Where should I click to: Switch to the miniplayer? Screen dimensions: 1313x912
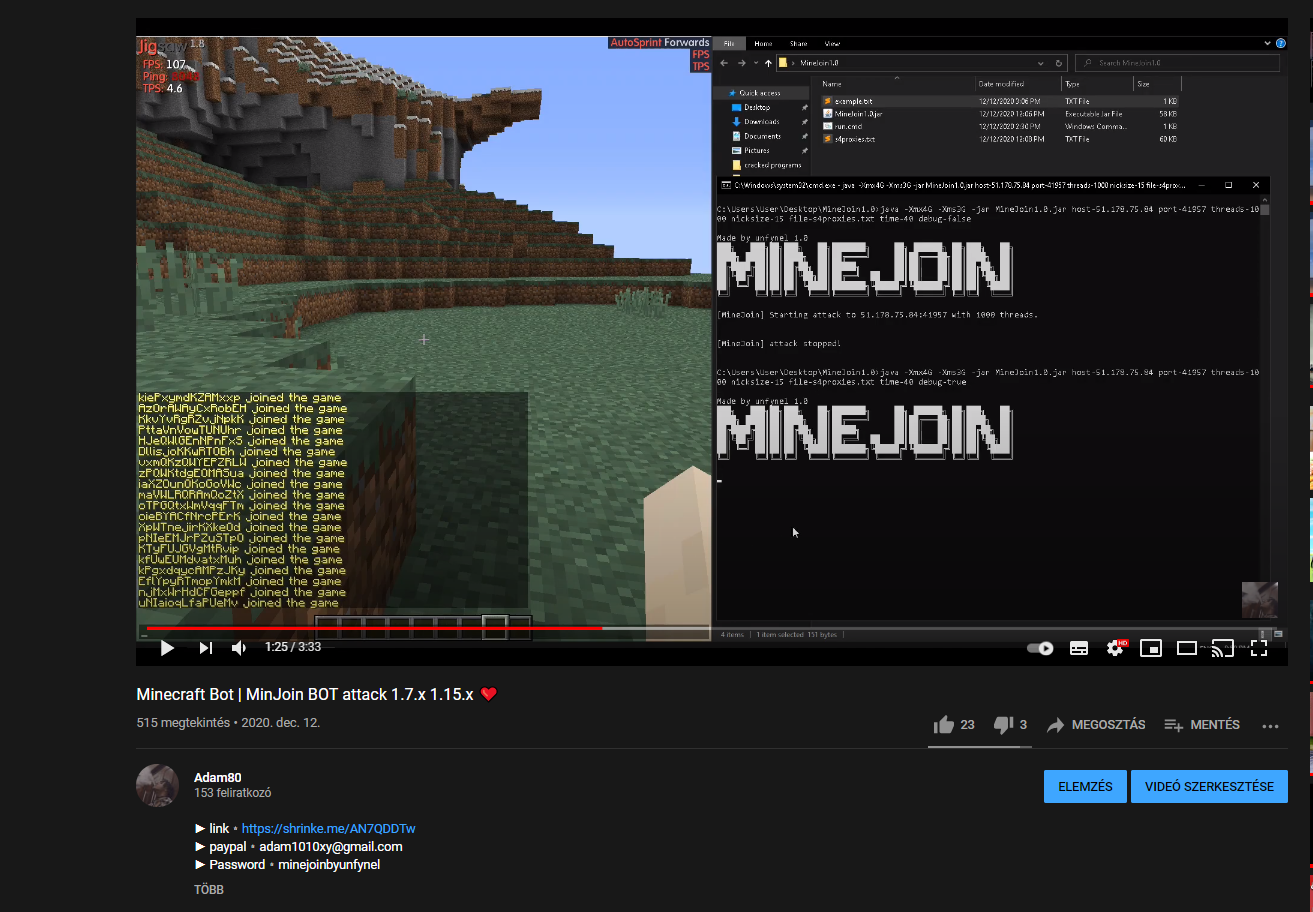(1151, 648)
